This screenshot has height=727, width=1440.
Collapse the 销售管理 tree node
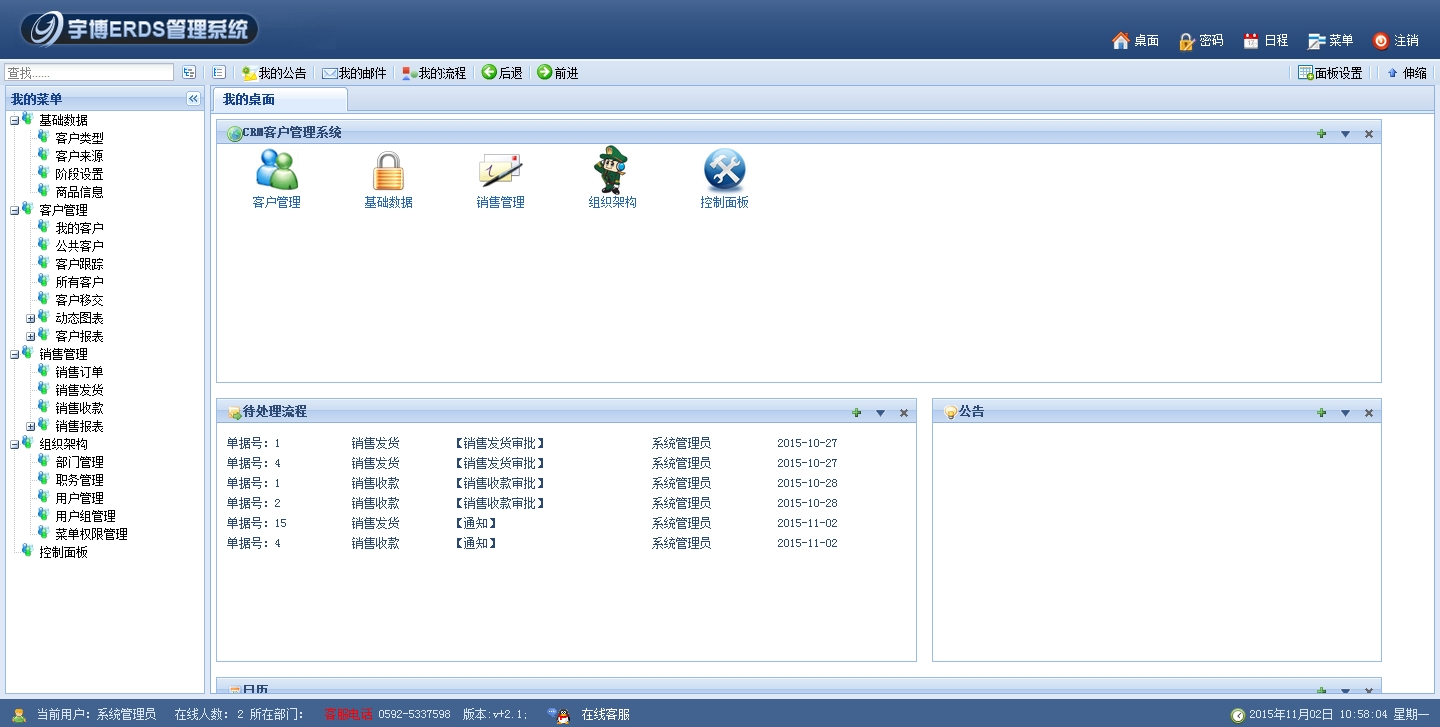click(x=14, y=355)
